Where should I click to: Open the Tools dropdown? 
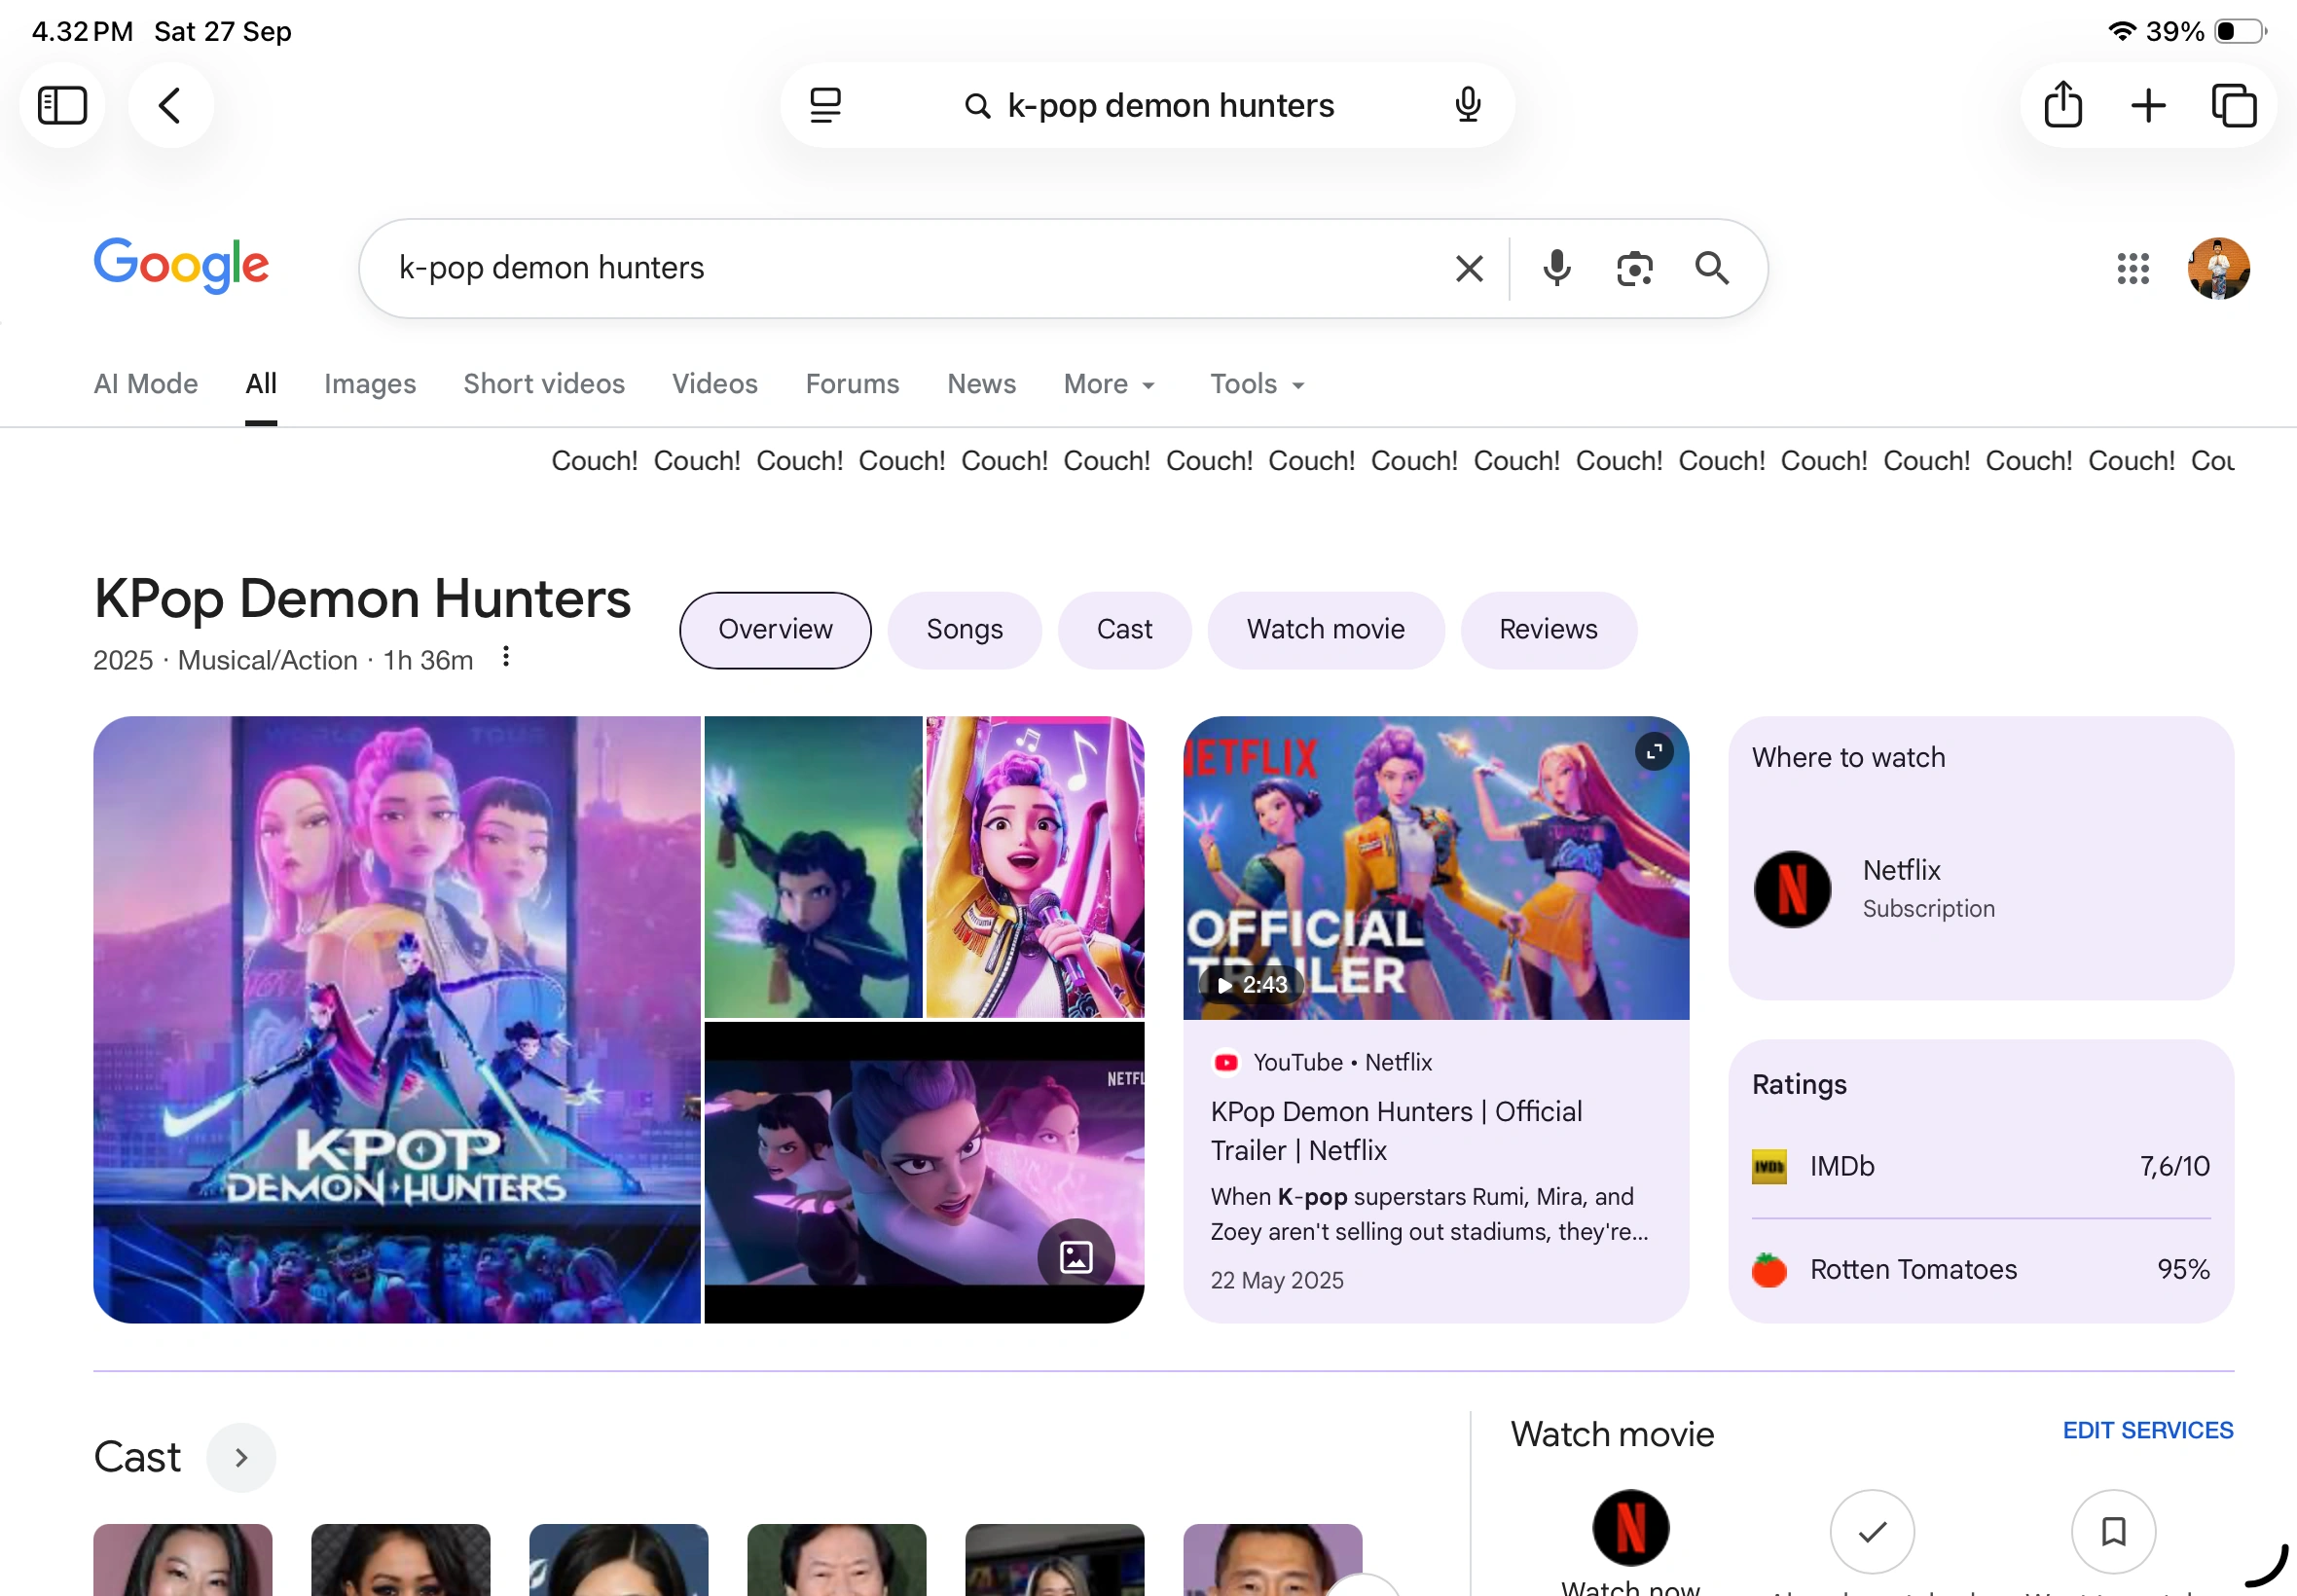(x=1254, y=383)
